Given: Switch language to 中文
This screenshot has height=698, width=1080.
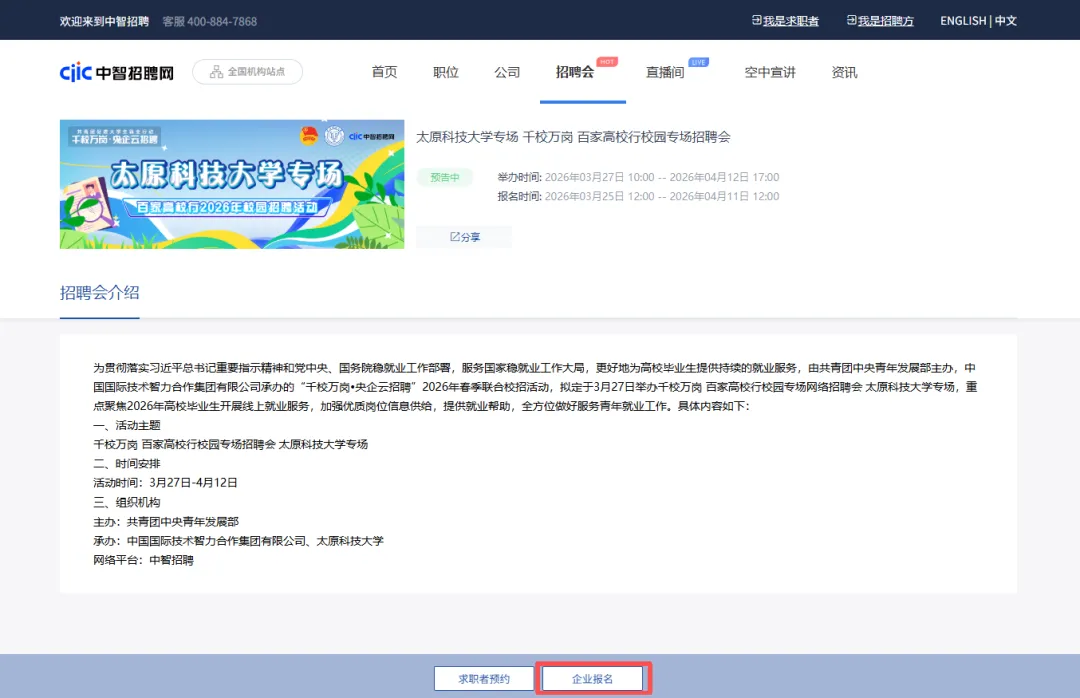Looking at the screenshot, I should point(1006,21).
